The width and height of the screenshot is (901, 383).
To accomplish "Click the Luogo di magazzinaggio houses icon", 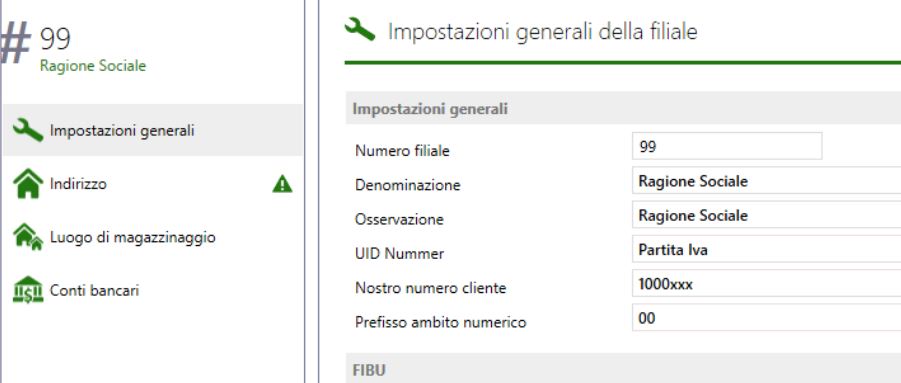I will [28, 237].
